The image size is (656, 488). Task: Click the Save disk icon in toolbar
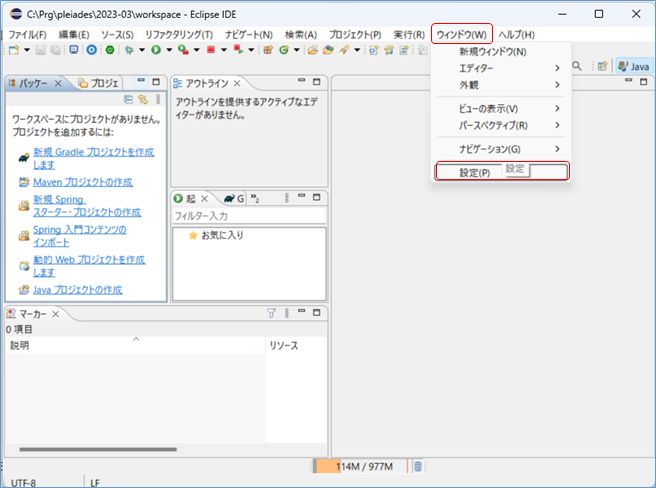[41, 50]
